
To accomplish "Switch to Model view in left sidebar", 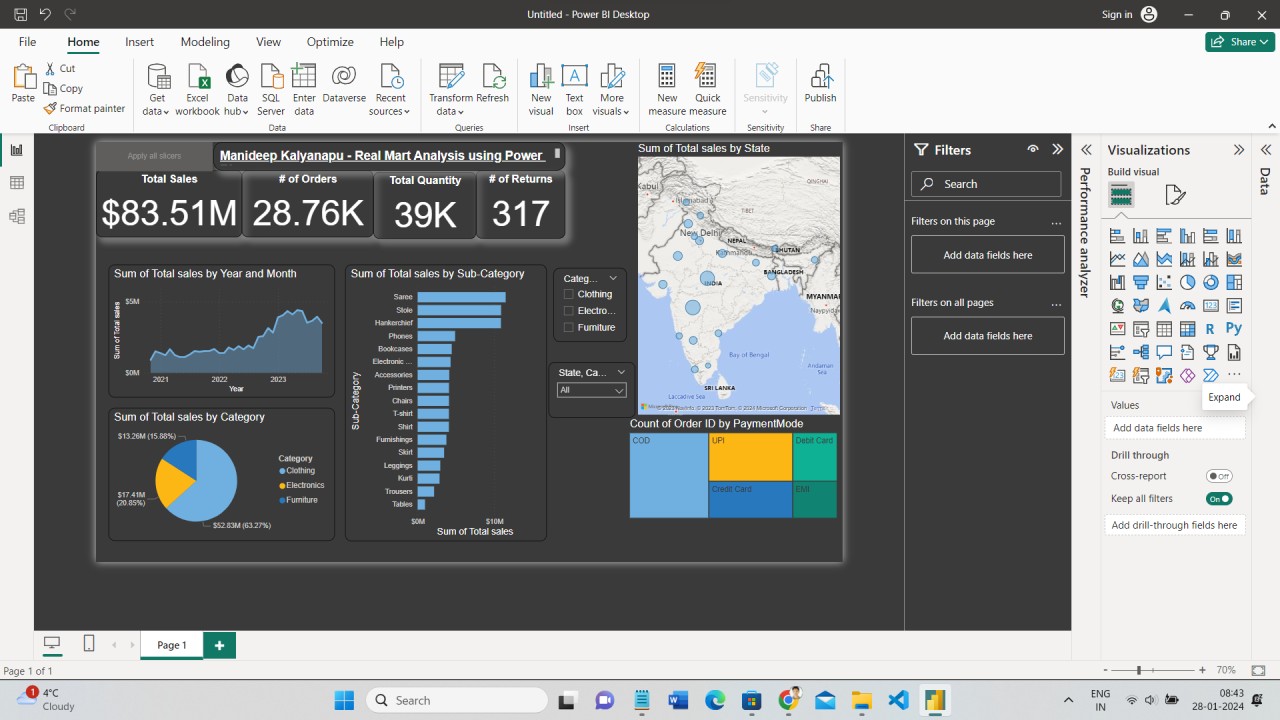I will tap(16, 216).
